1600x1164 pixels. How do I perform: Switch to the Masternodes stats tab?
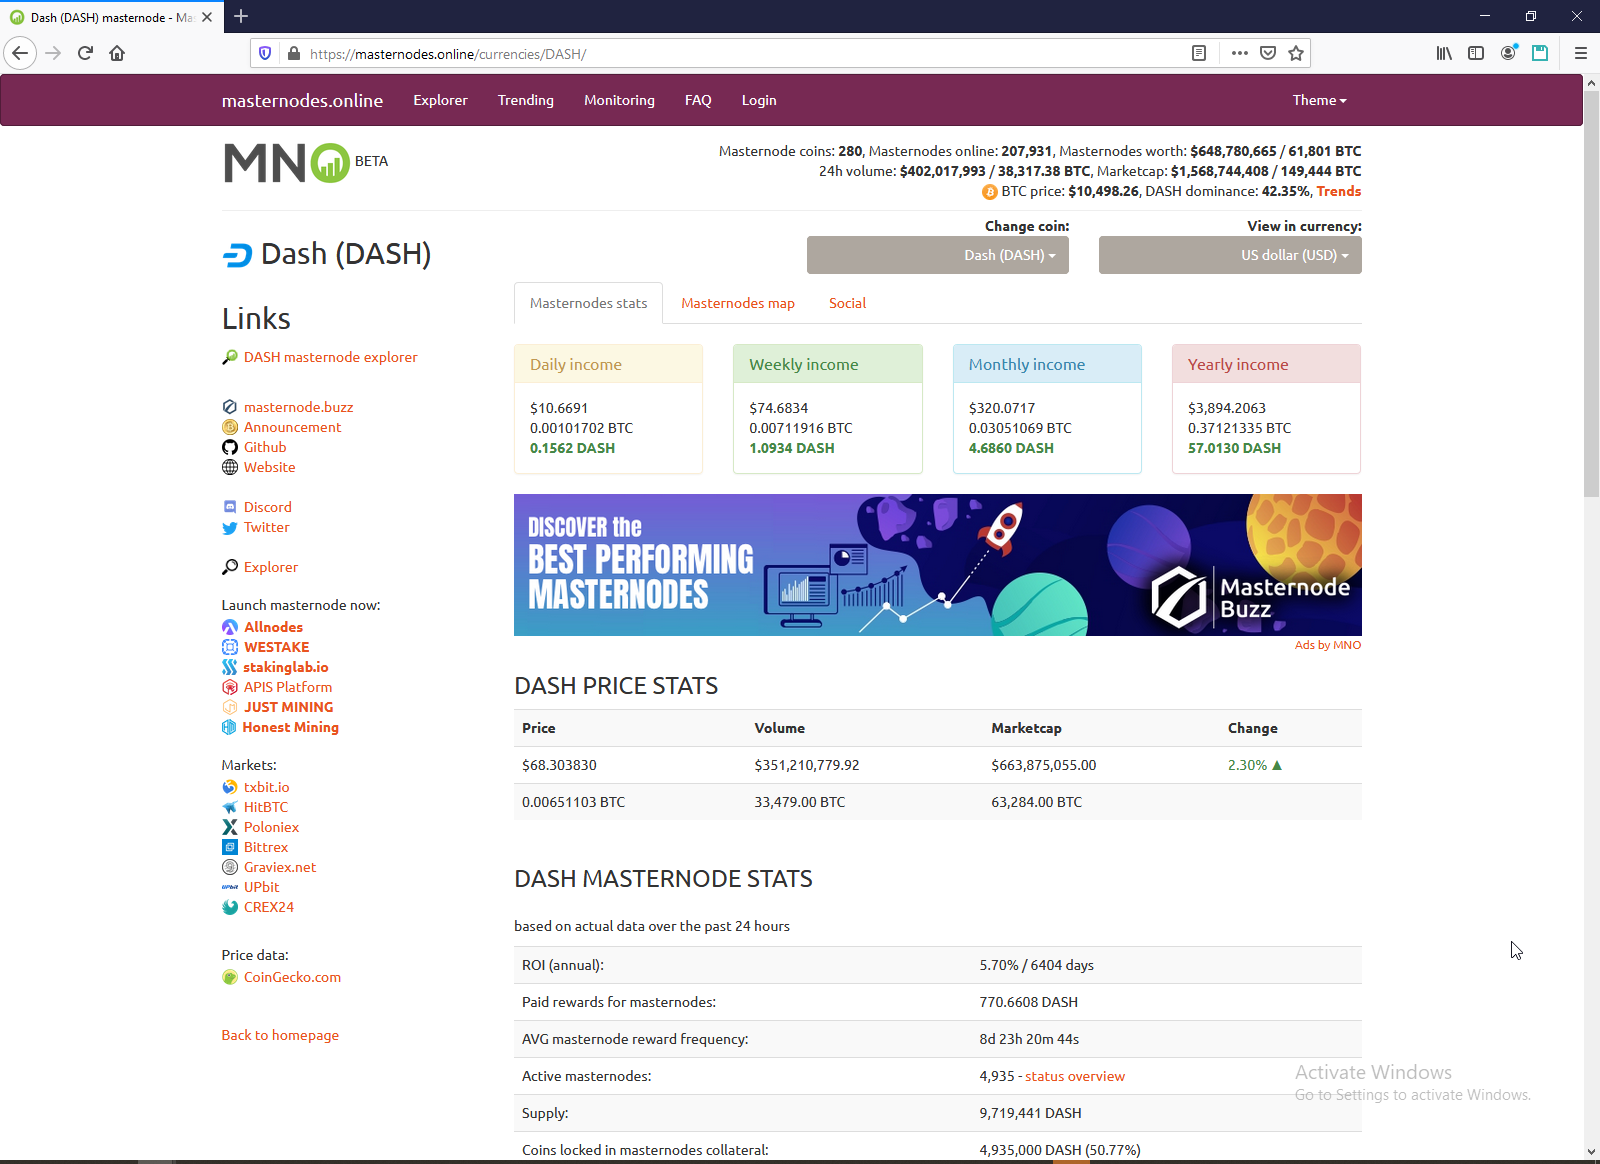(x=588, y=303)
